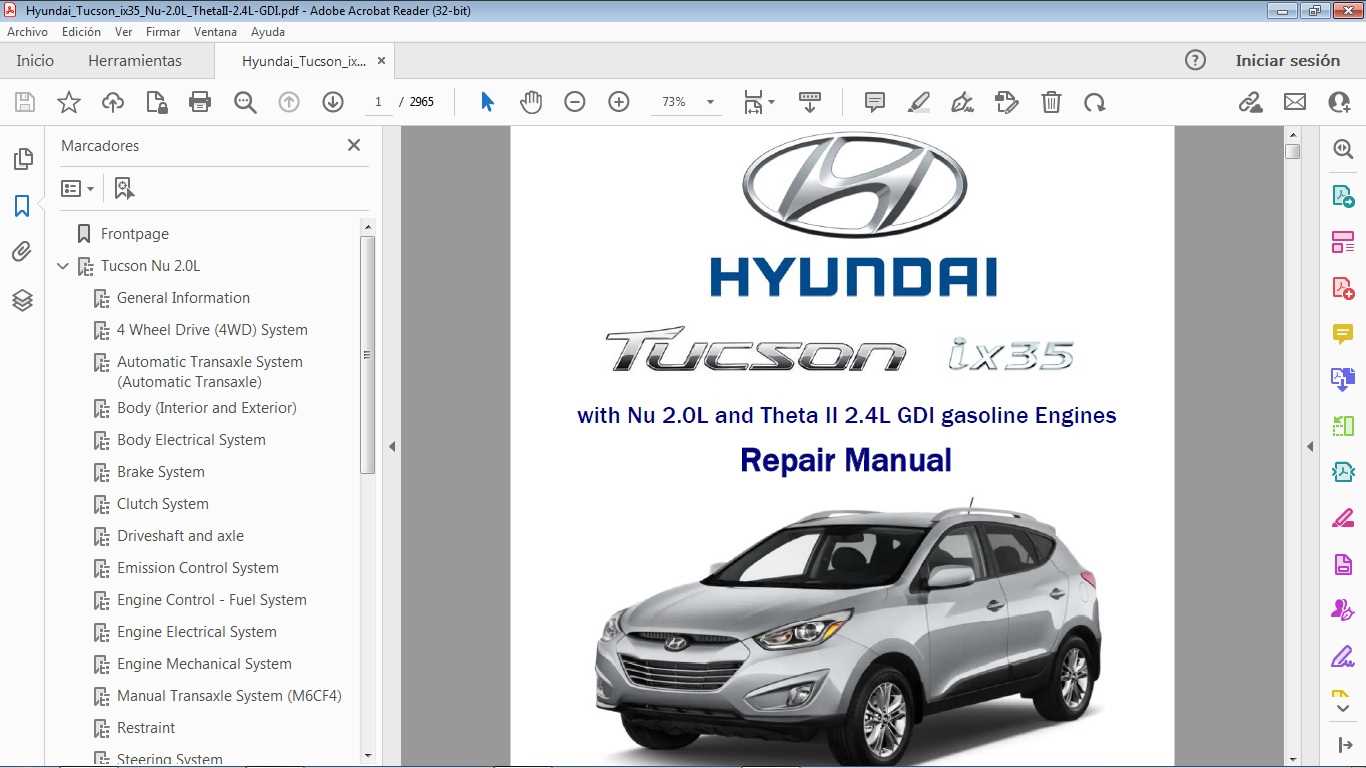Open Body Electrical System bookmark

(x=191, y=440)
